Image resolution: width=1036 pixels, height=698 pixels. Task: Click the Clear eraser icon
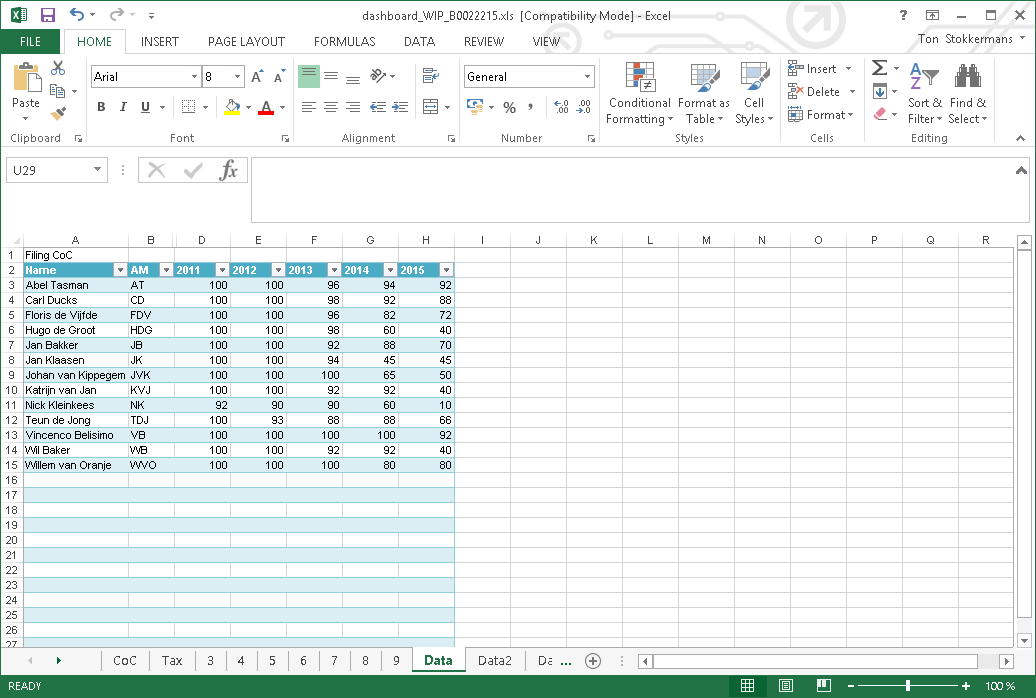click(880, 114)
